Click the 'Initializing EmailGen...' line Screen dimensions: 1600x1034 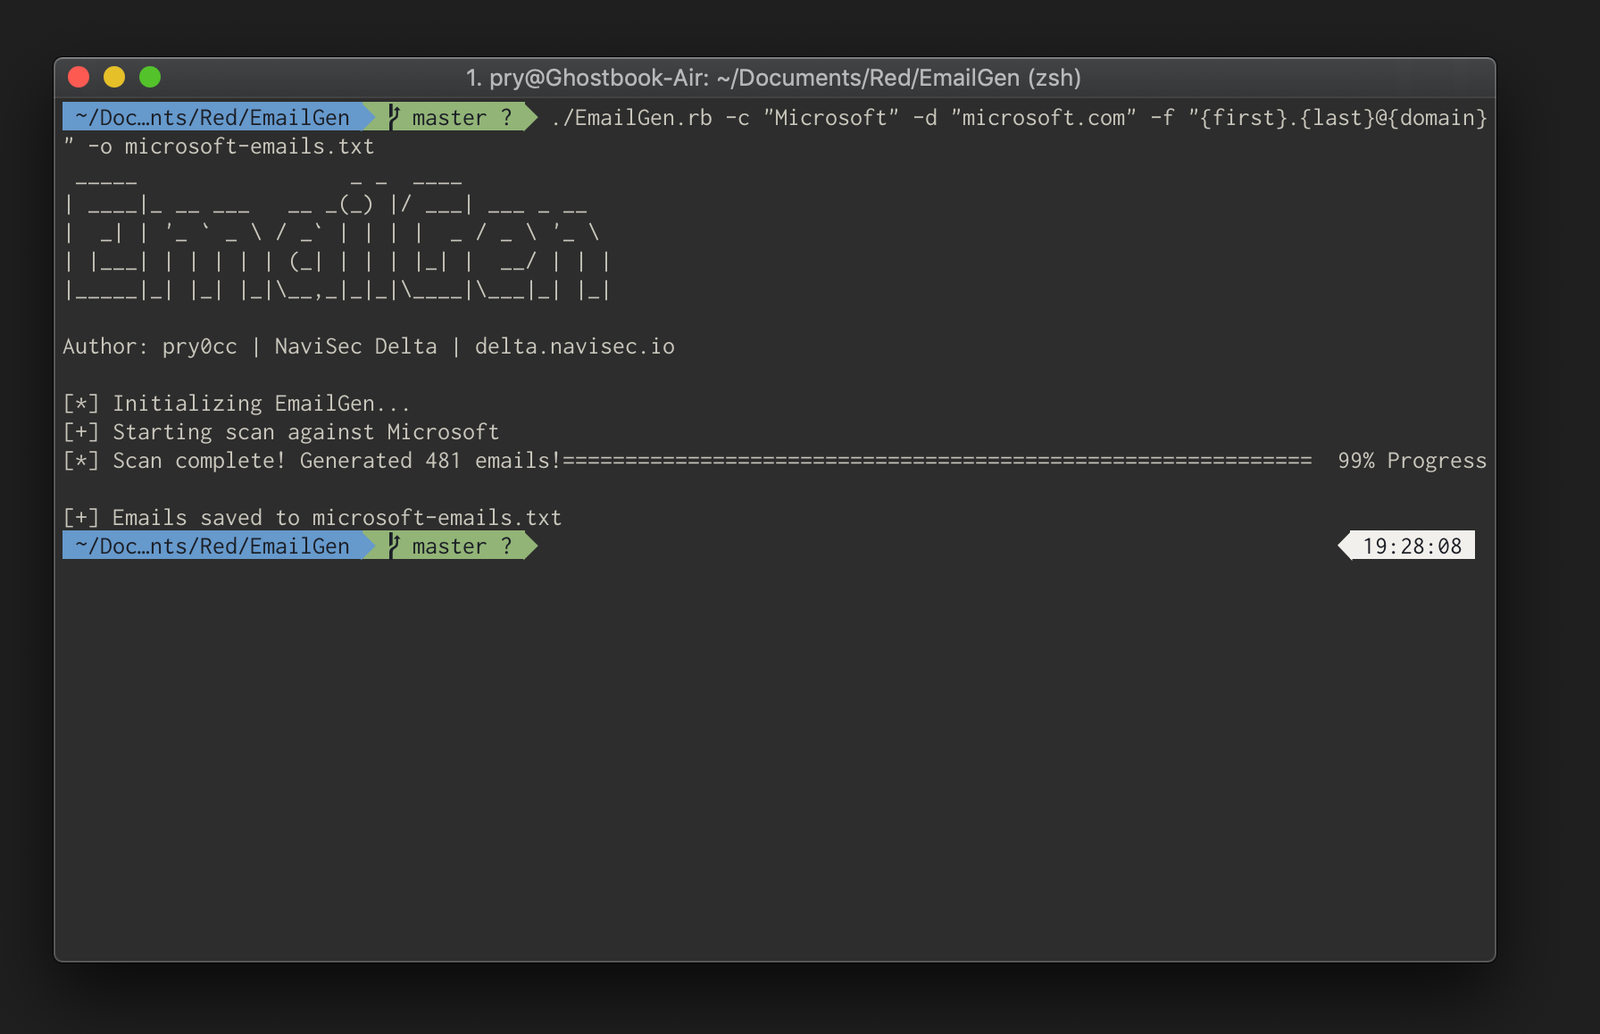coord(237,404)
